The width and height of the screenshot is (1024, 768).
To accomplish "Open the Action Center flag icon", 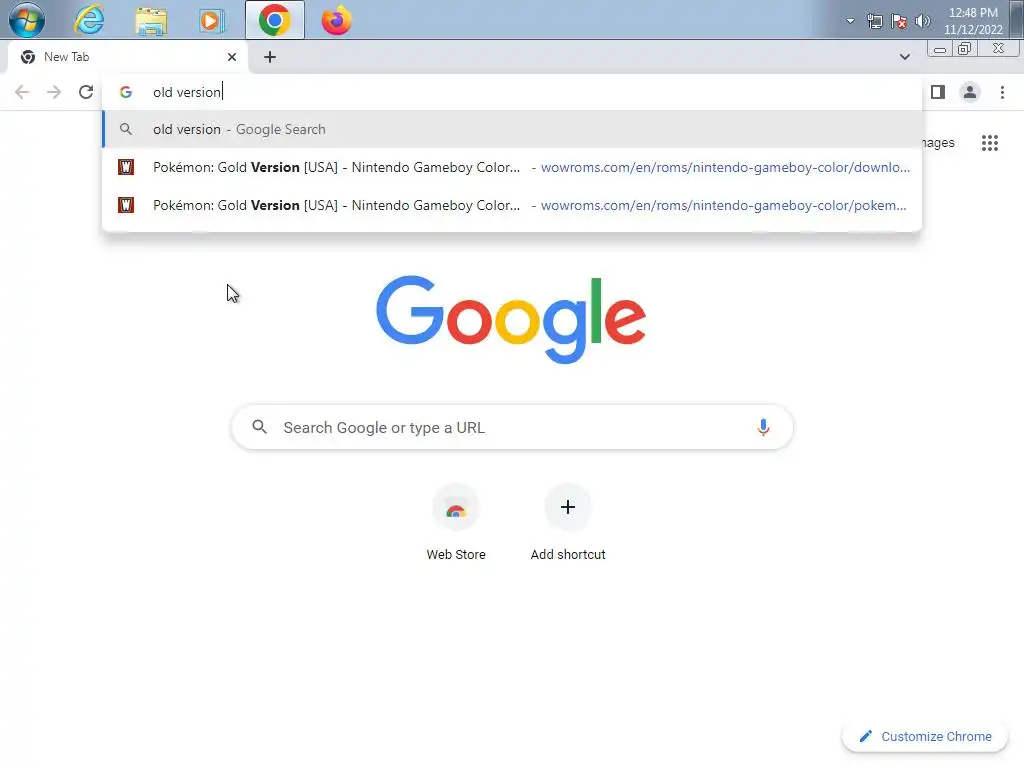I will (x=899, y=22).
